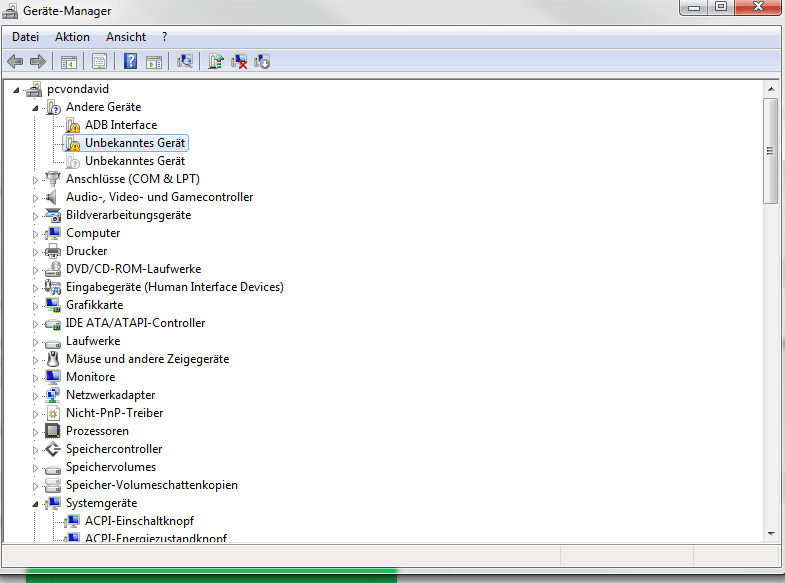Select the Speichervolumes label

click(111, 467)
